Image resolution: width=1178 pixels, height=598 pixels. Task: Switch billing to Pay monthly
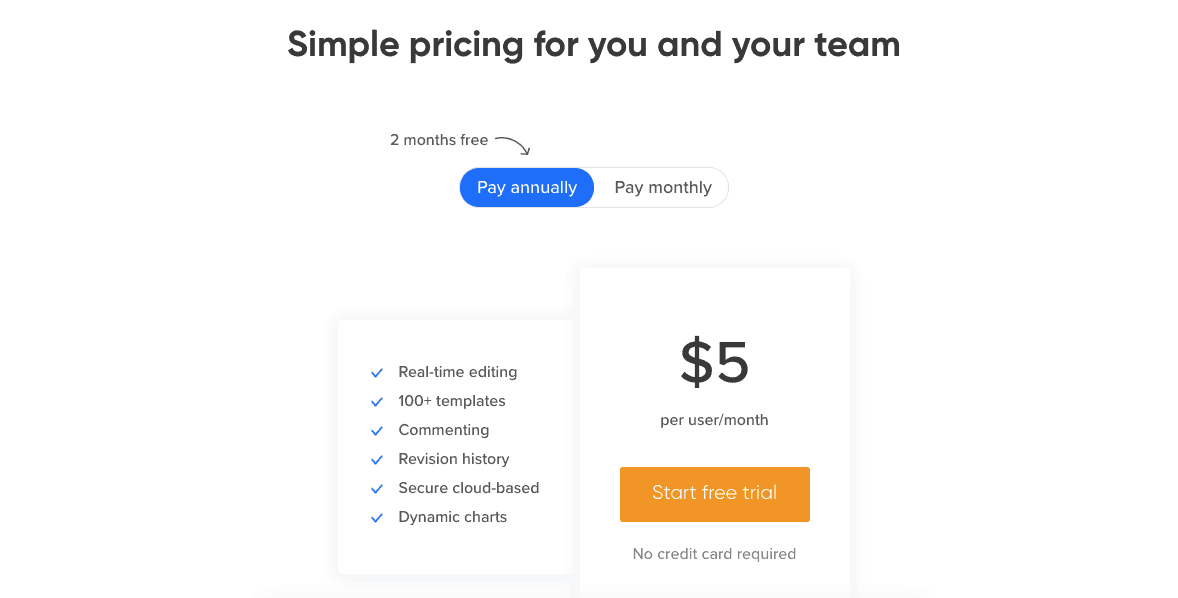[x=663, y=187]
